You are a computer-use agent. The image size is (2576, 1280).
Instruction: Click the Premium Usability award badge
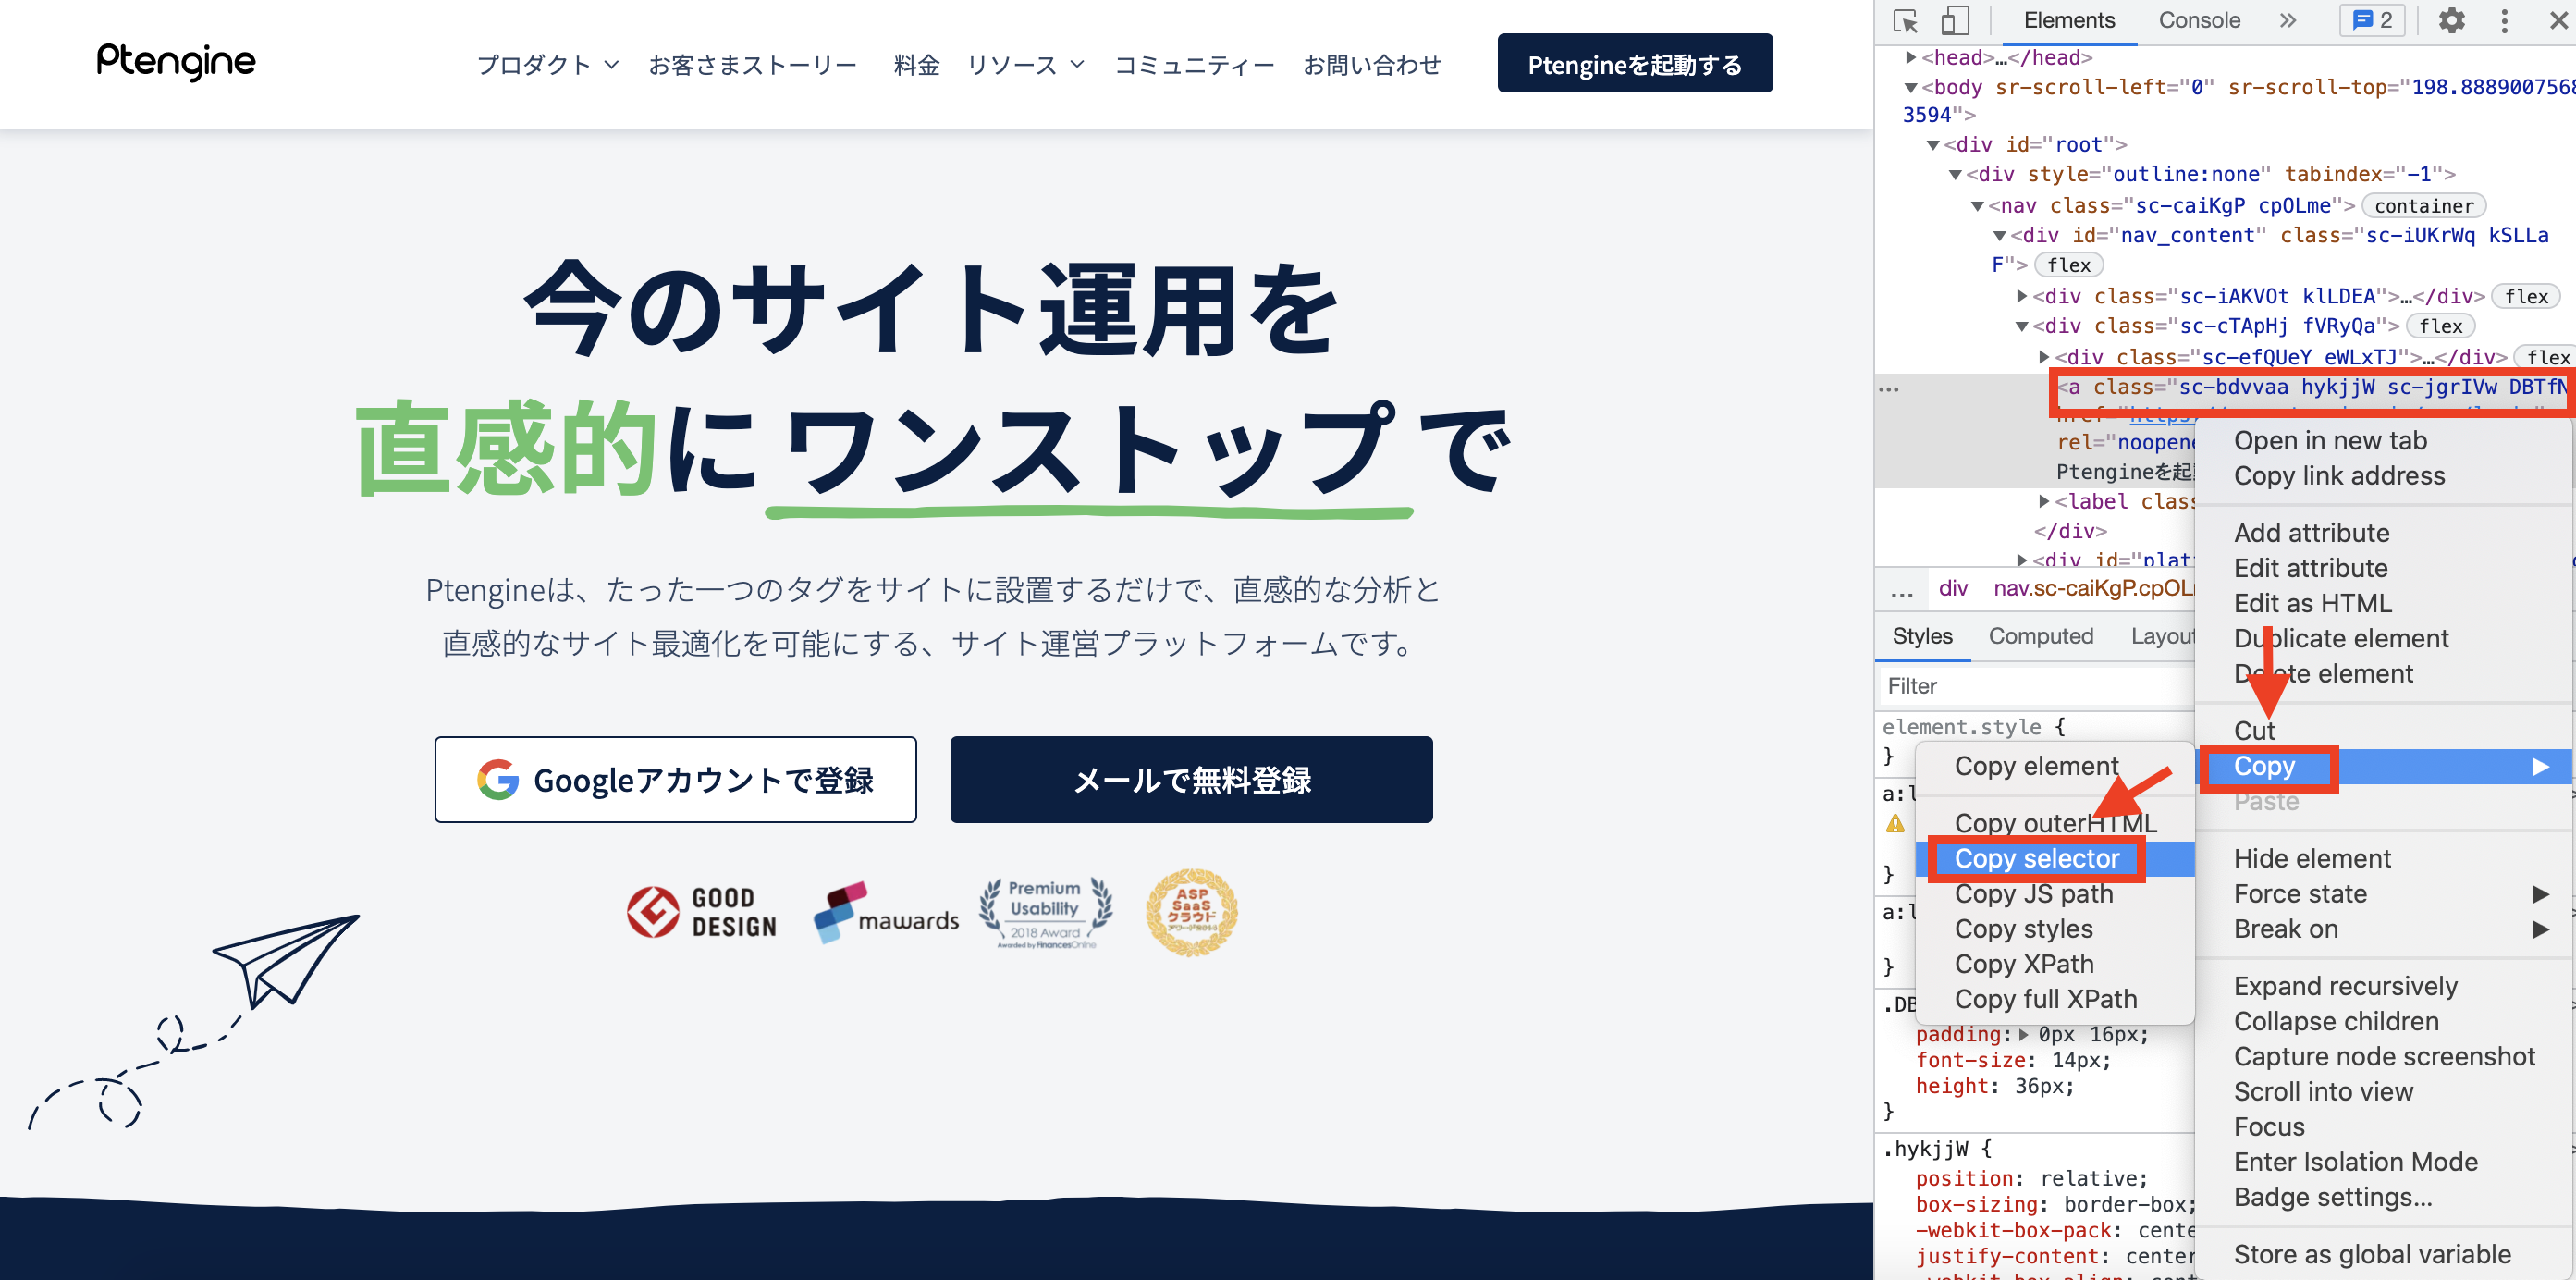coord(1045,913)
